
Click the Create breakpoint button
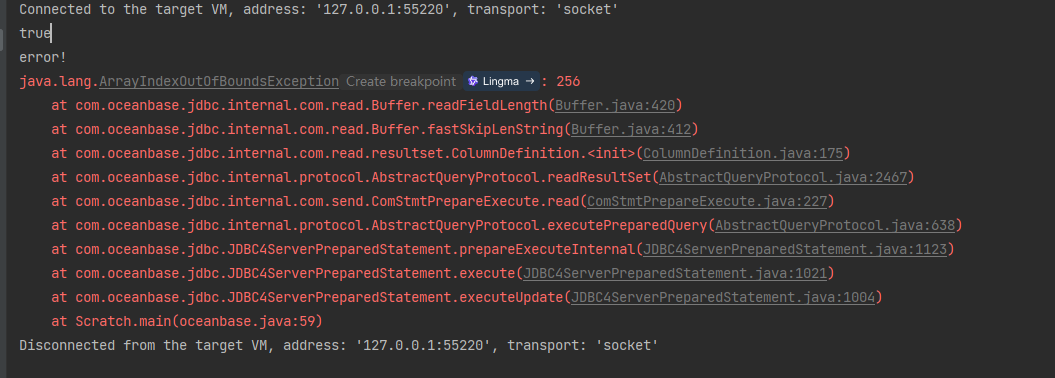(400, 81)
